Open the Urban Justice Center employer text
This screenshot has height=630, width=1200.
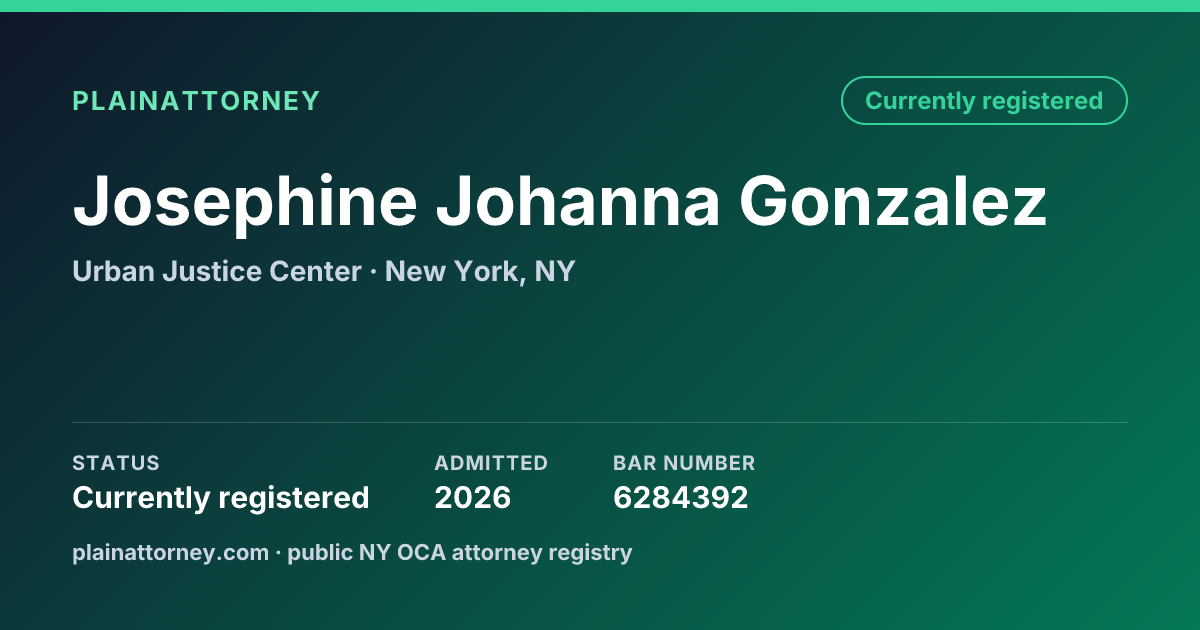tap(217, 271)
